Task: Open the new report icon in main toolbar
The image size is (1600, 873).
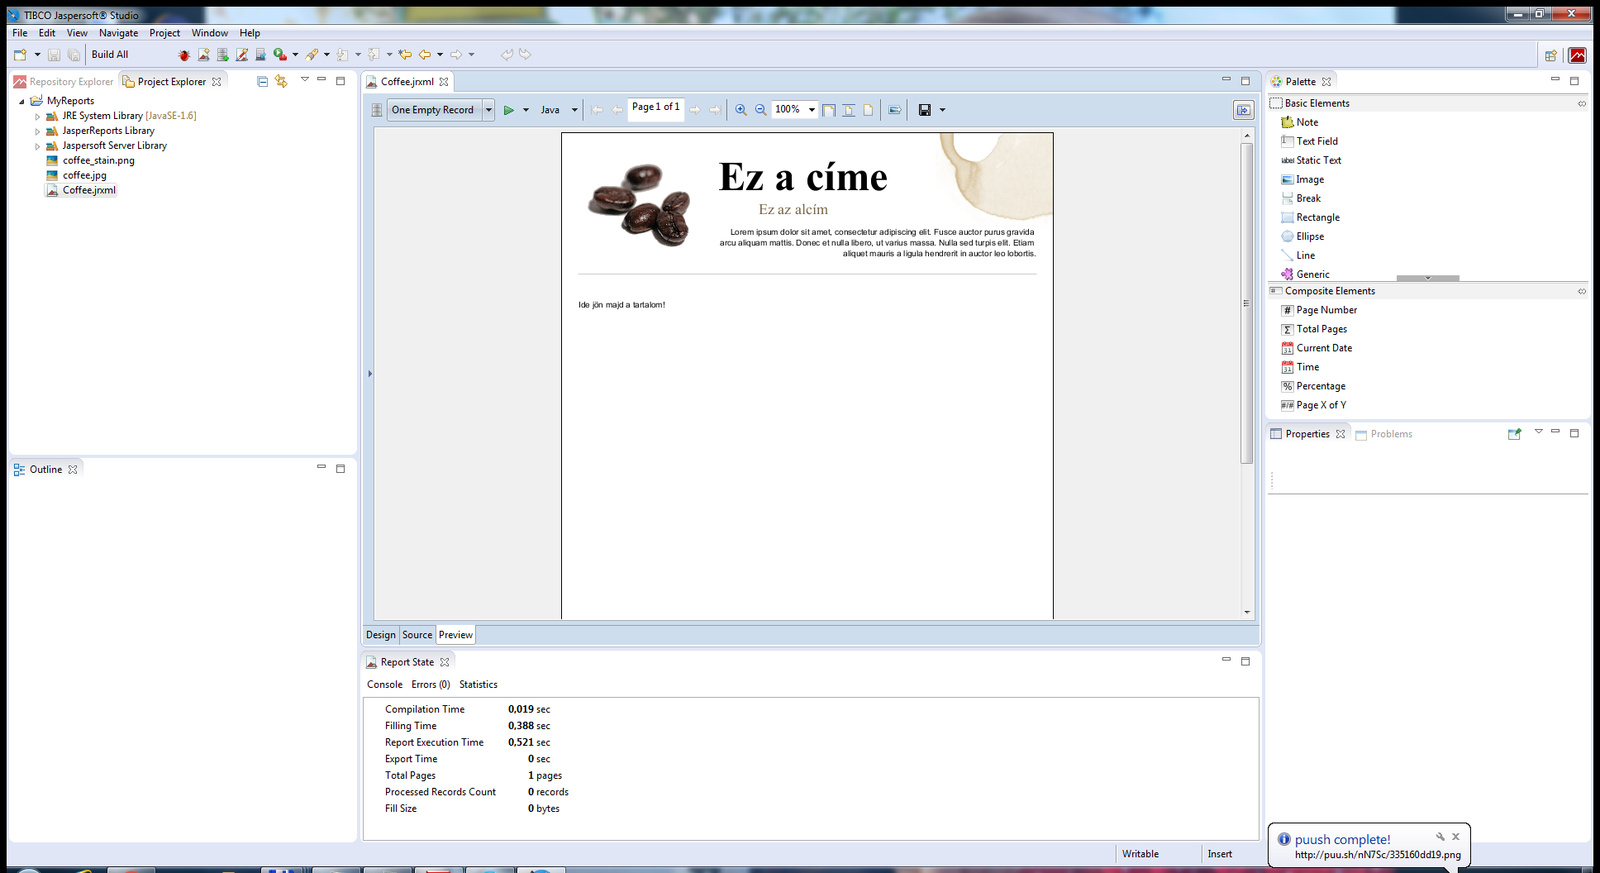Action: pos(204,54)
